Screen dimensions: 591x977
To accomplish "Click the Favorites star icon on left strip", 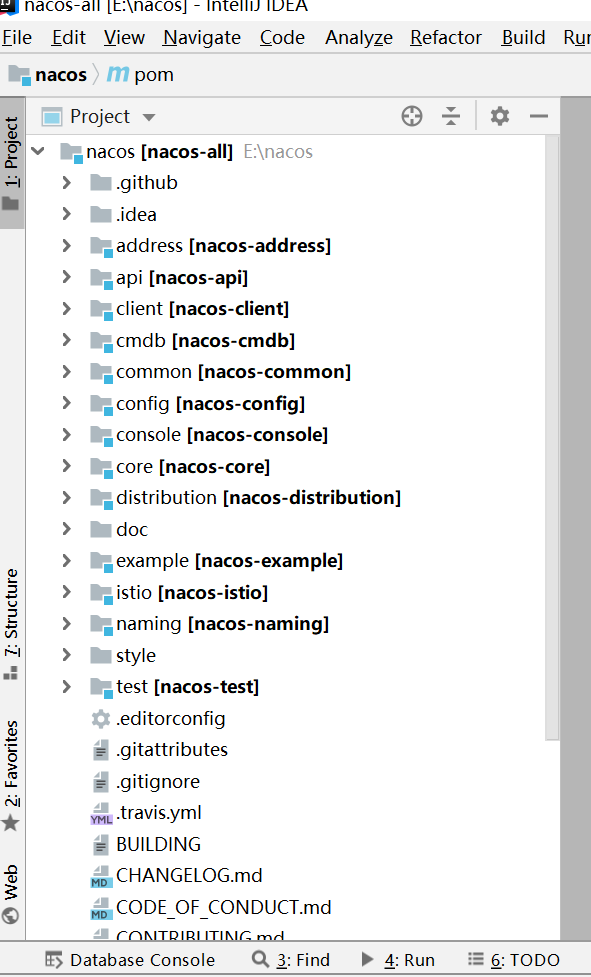I will click(11, 824).
